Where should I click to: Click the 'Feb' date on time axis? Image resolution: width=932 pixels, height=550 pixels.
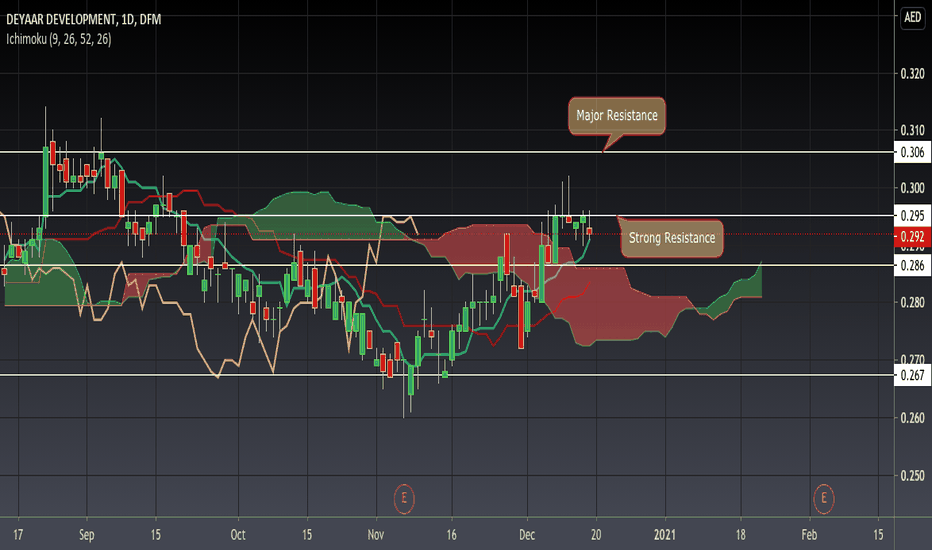click(x=810, y=535)
